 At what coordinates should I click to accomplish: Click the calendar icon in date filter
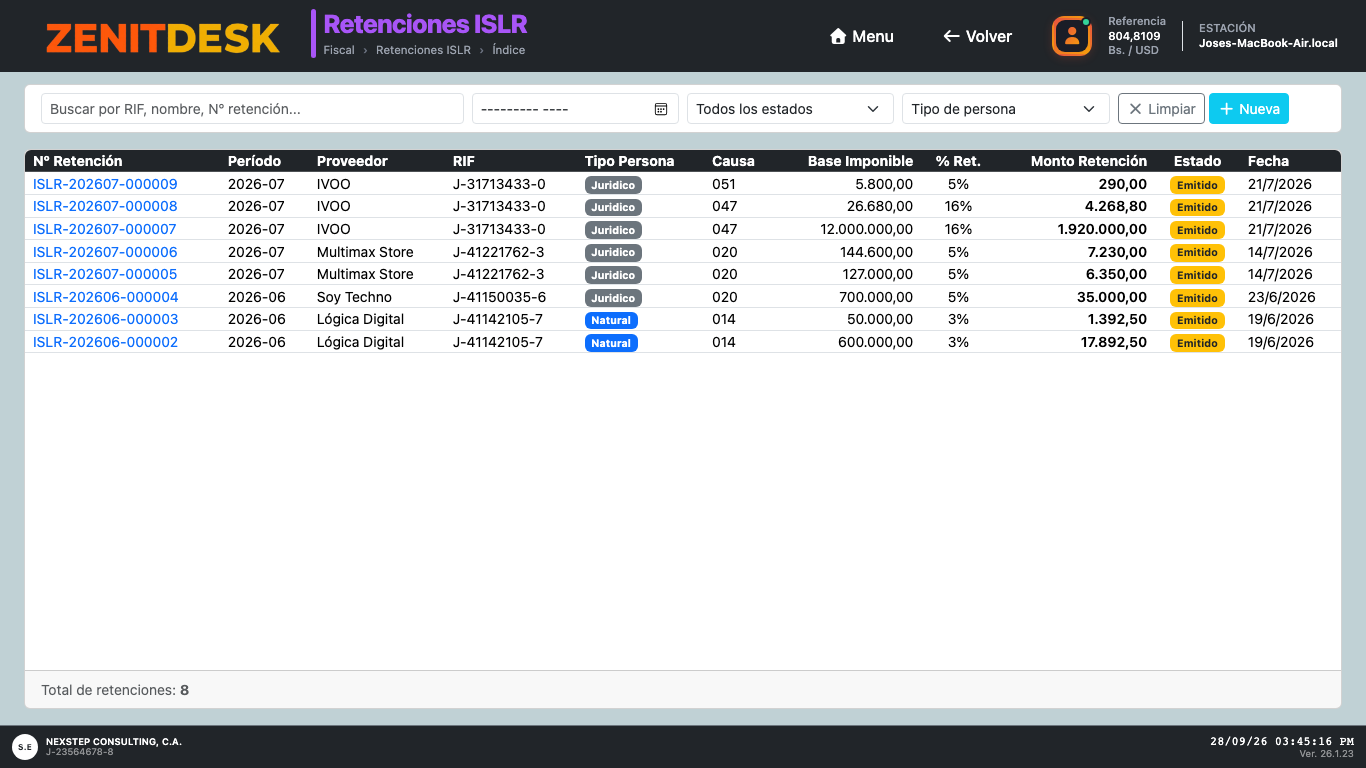coord(661,109)
